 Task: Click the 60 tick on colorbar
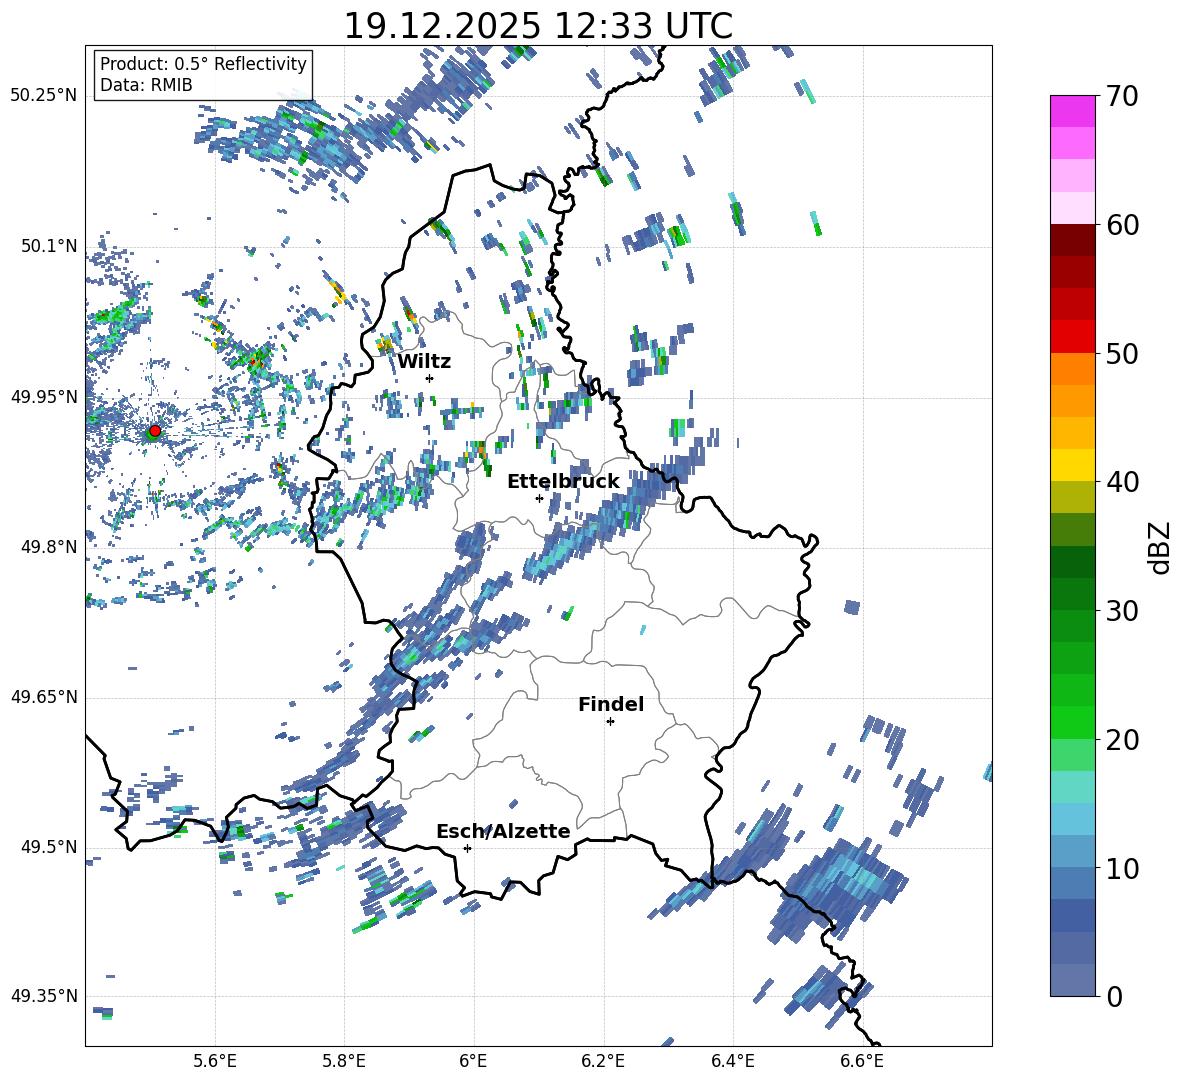point(1122,225)
